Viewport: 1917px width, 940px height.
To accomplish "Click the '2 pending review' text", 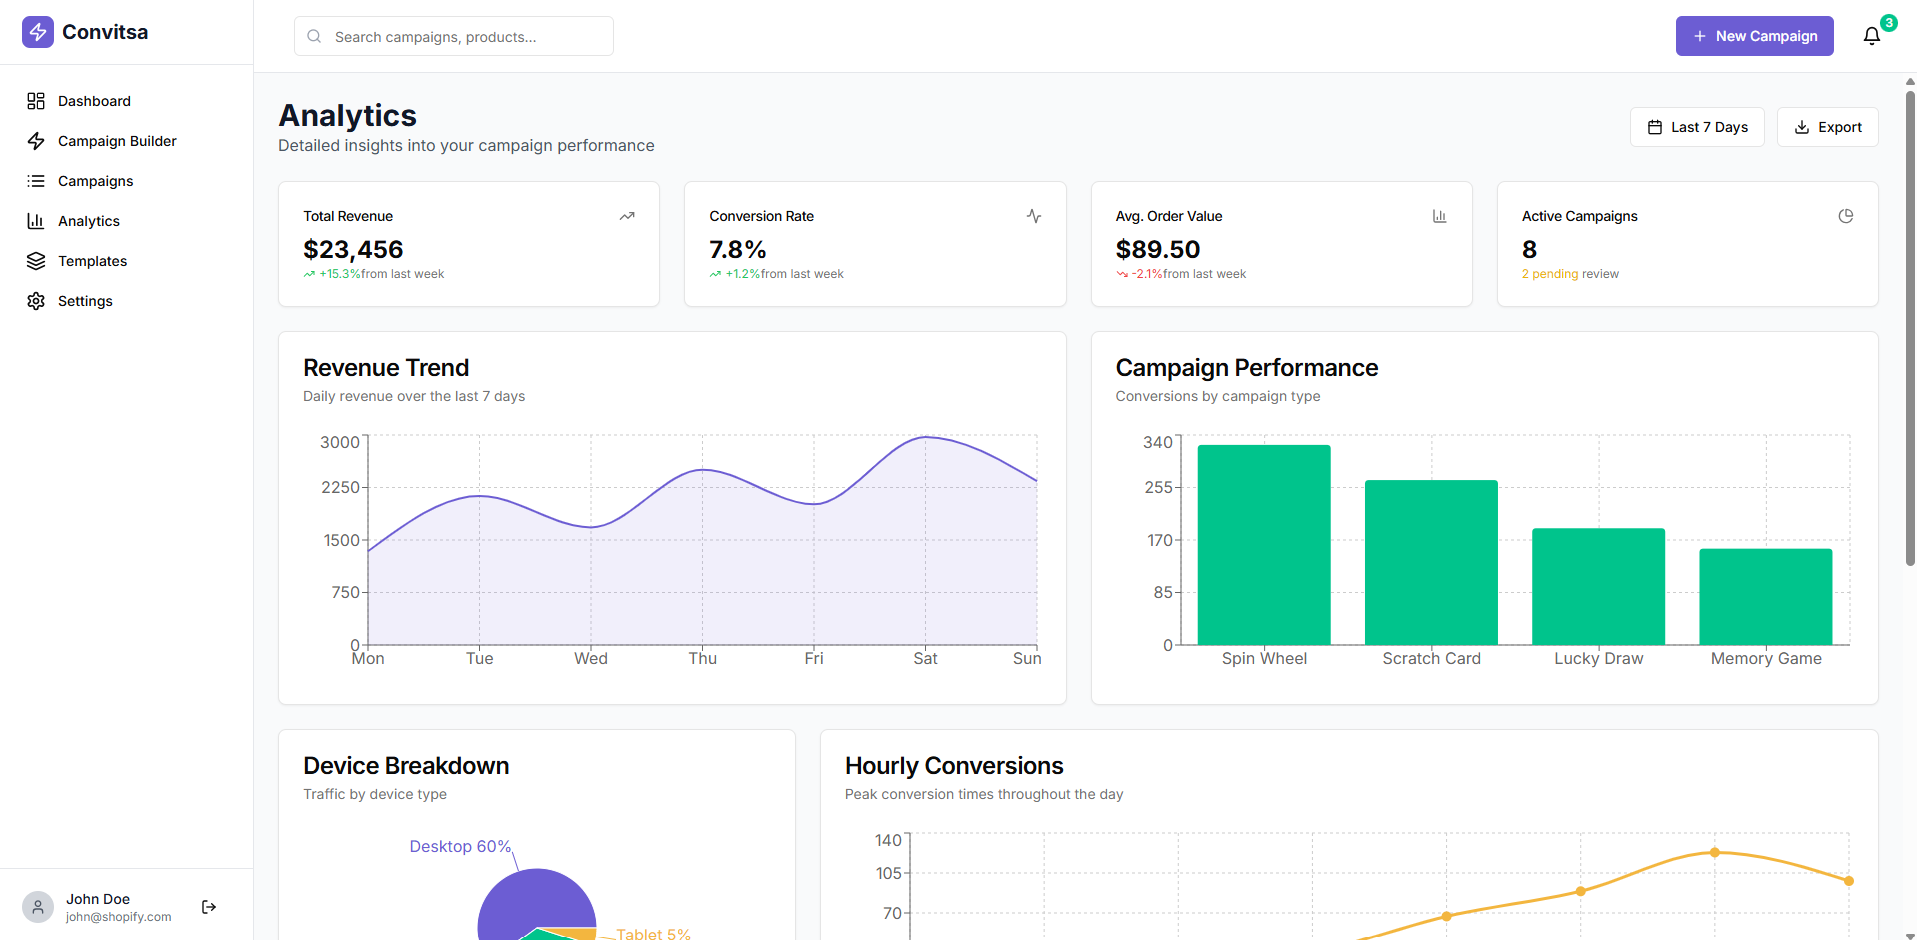I will click(1570, 274).
